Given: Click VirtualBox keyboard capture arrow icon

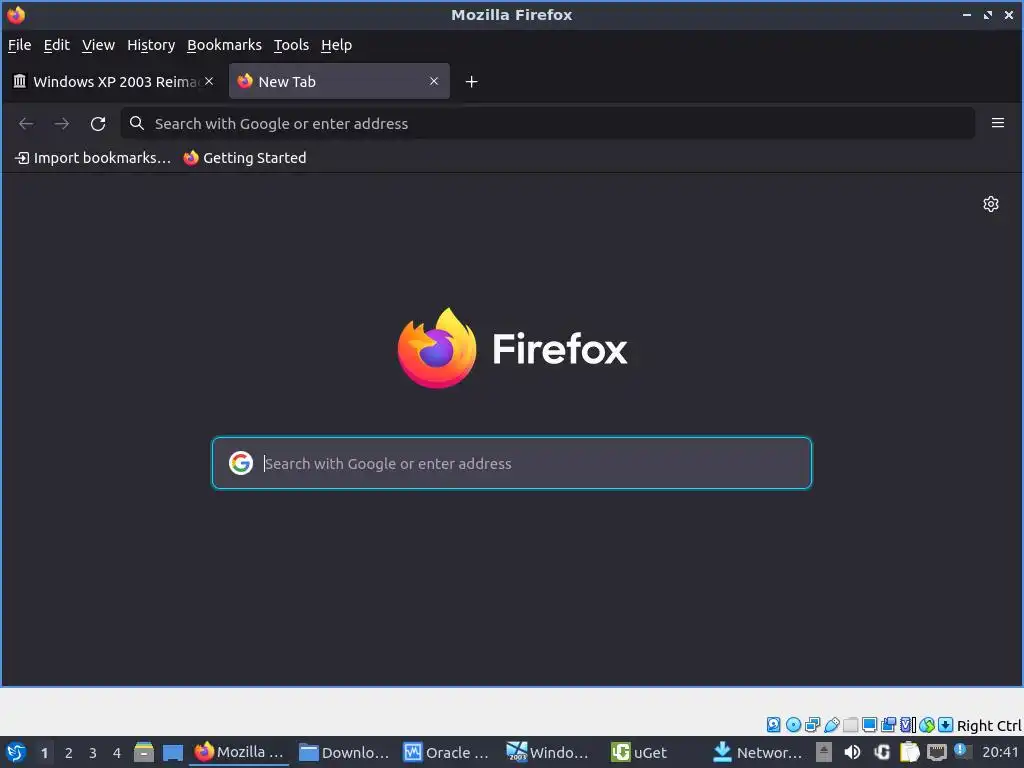Looking at the screenshot, I should (x=945, y=724).
